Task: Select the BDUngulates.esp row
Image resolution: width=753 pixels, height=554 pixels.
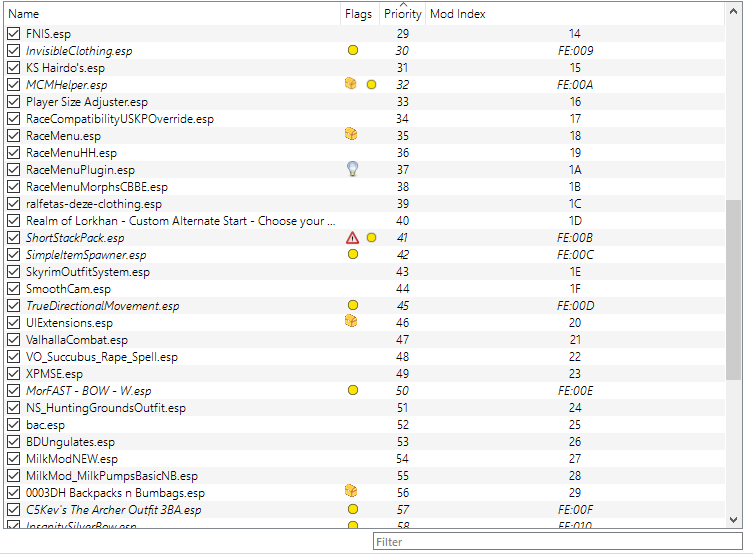Action: point(364,442)
